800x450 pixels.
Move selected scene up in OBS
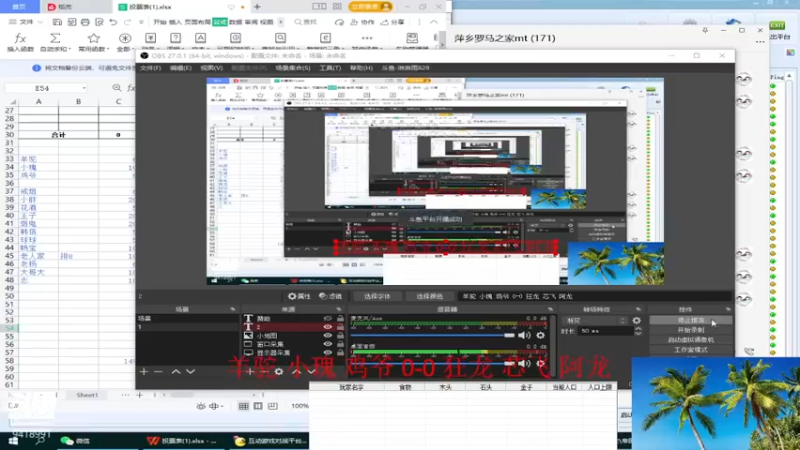[176, 371]
